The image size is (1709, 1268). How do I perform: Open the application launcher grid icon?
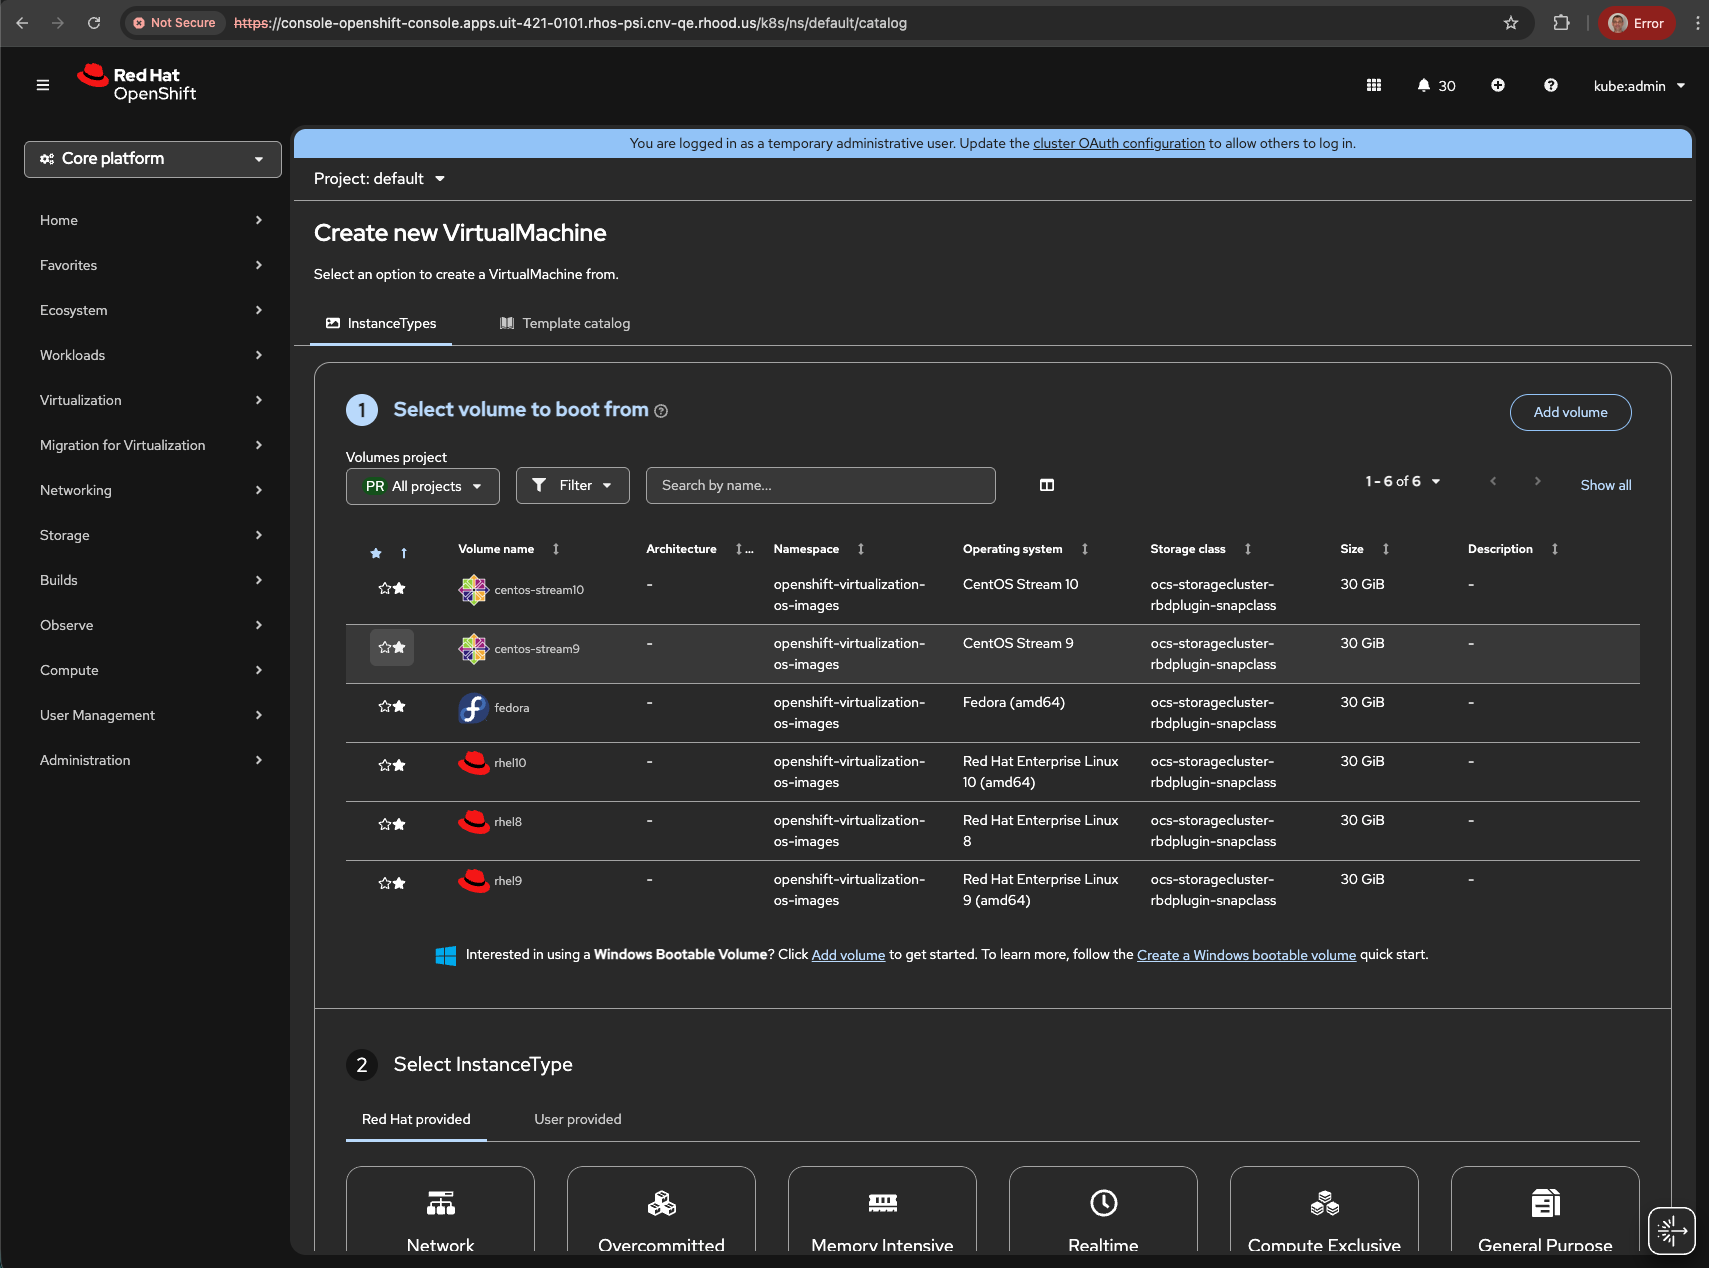(x=1374, y=86)
